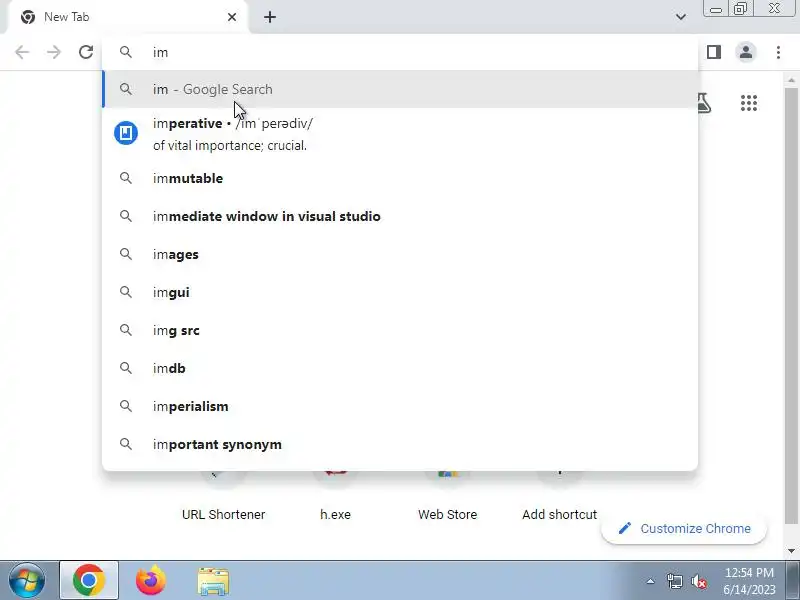Viewport: 800px width, 600px height.
Task: Open the Google apps grid icon
Action: pos(749,103)
